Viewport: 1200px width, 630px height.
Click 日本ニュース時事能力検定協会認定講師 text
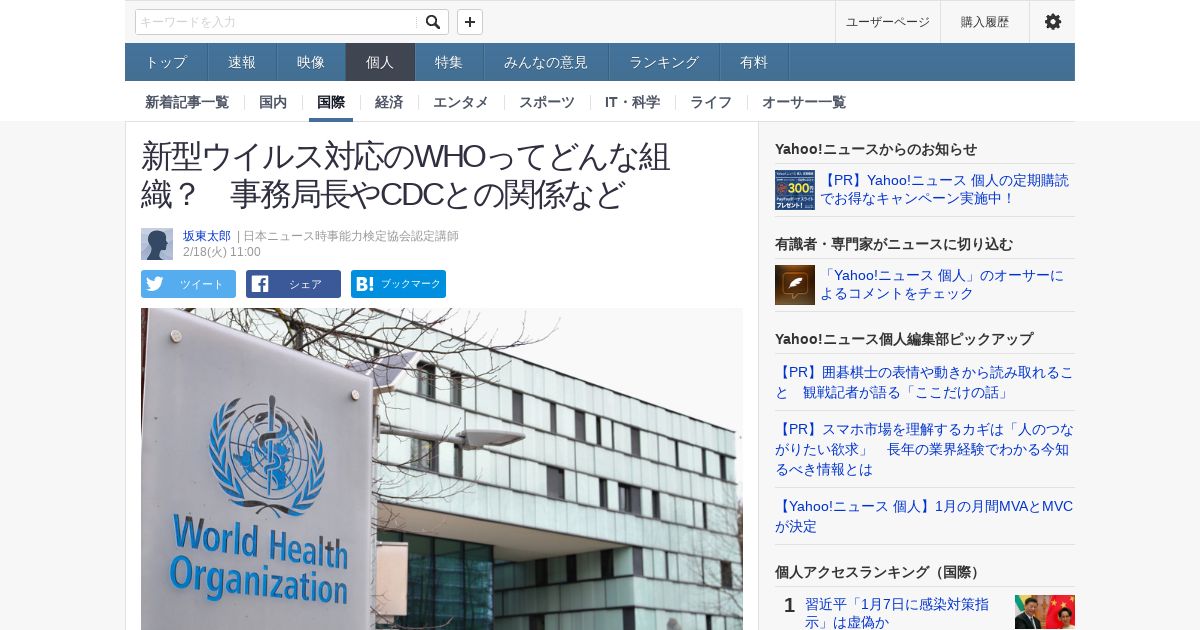351,236
